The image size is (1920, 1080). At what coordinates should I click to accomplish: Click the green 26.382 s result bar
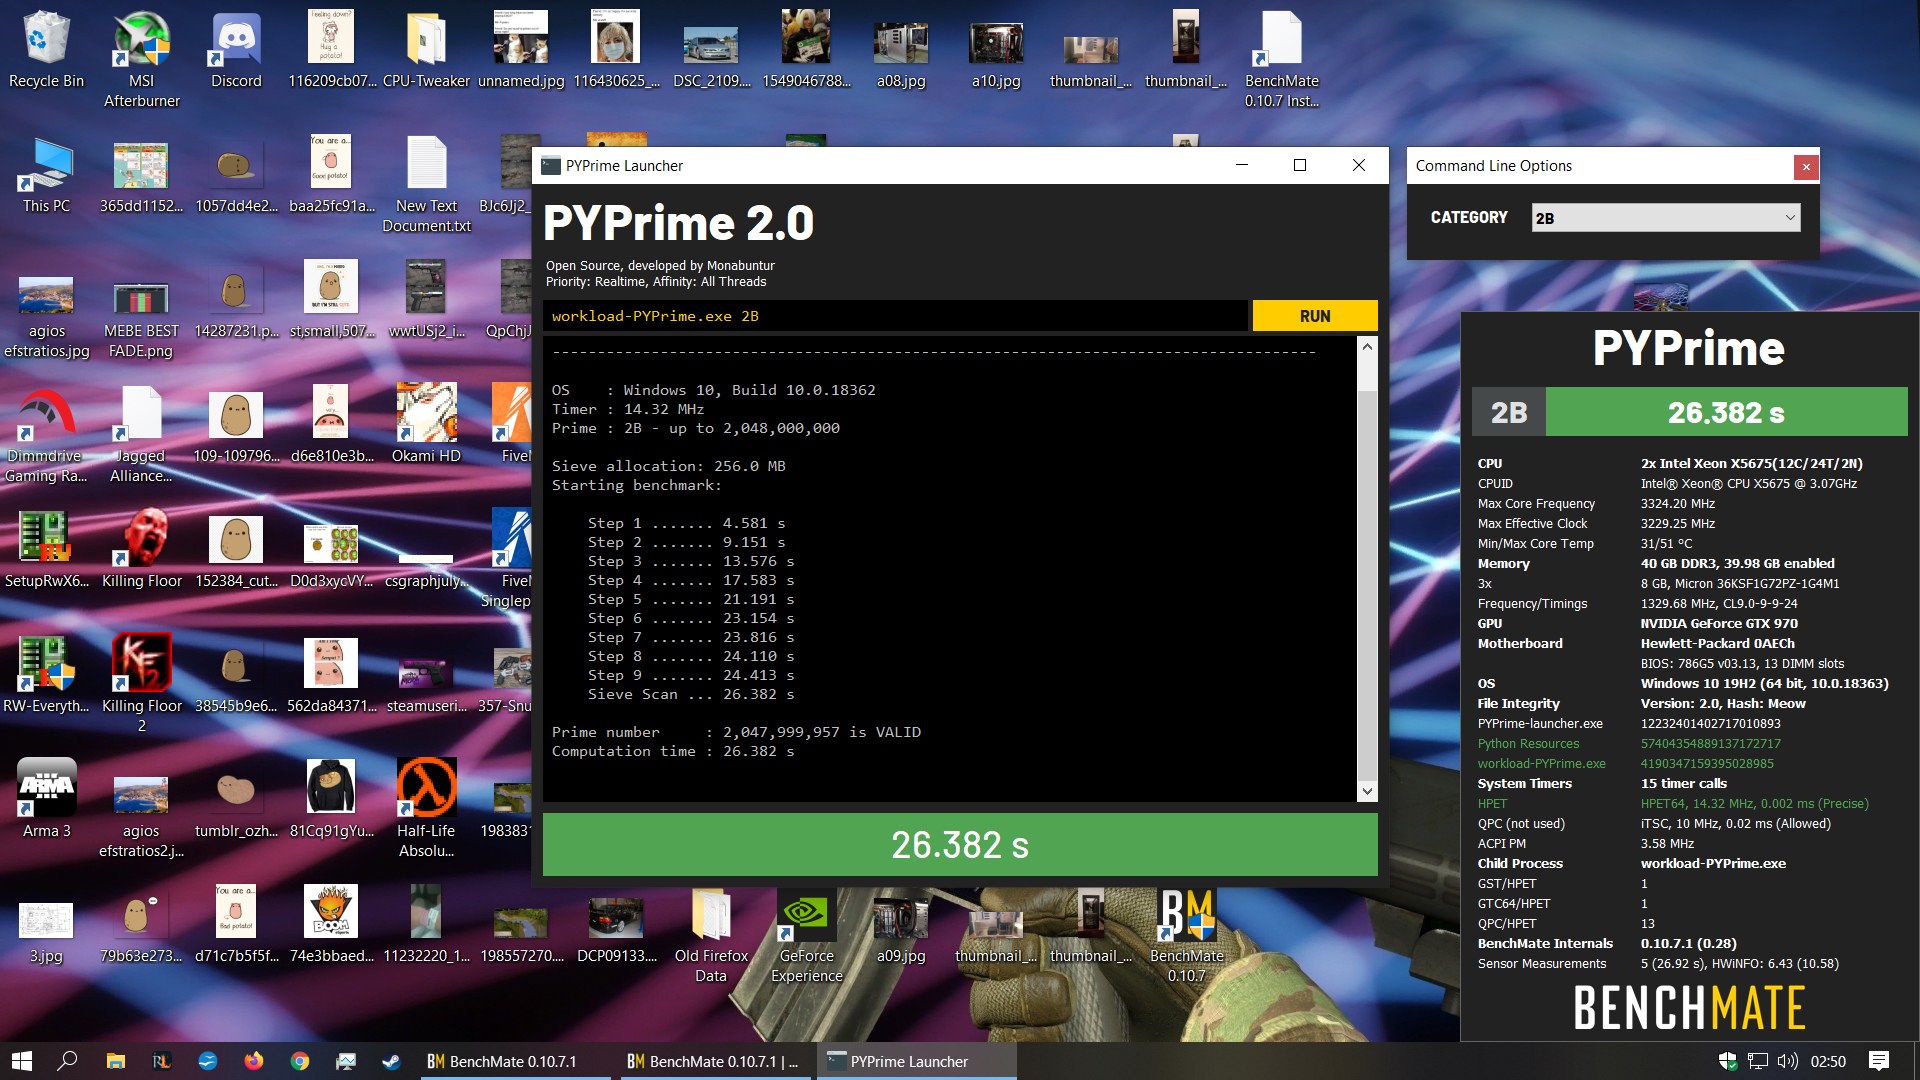960,845
